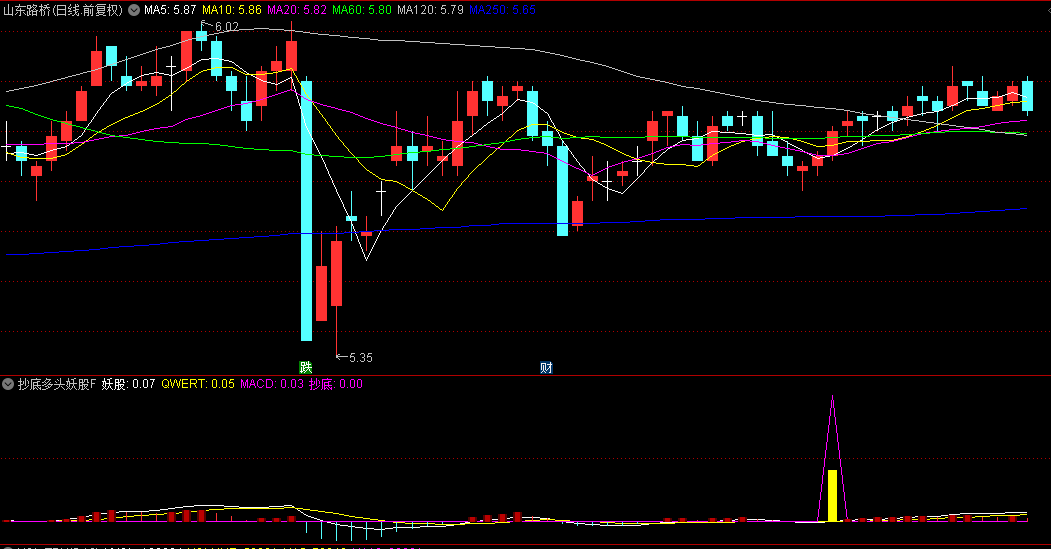Click the 5.35 low price annotation
Image resolution: width=1051 pixels, height=549 pixels.
coord(361,357)
